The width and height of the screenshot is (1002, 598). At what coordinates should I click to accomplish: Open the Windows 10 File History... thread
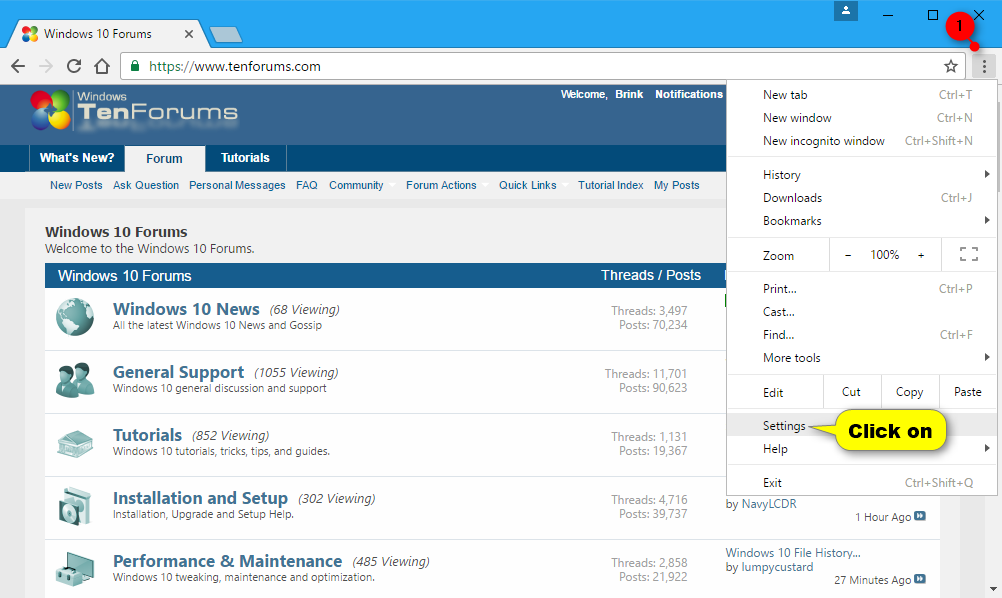click(793, 553)
